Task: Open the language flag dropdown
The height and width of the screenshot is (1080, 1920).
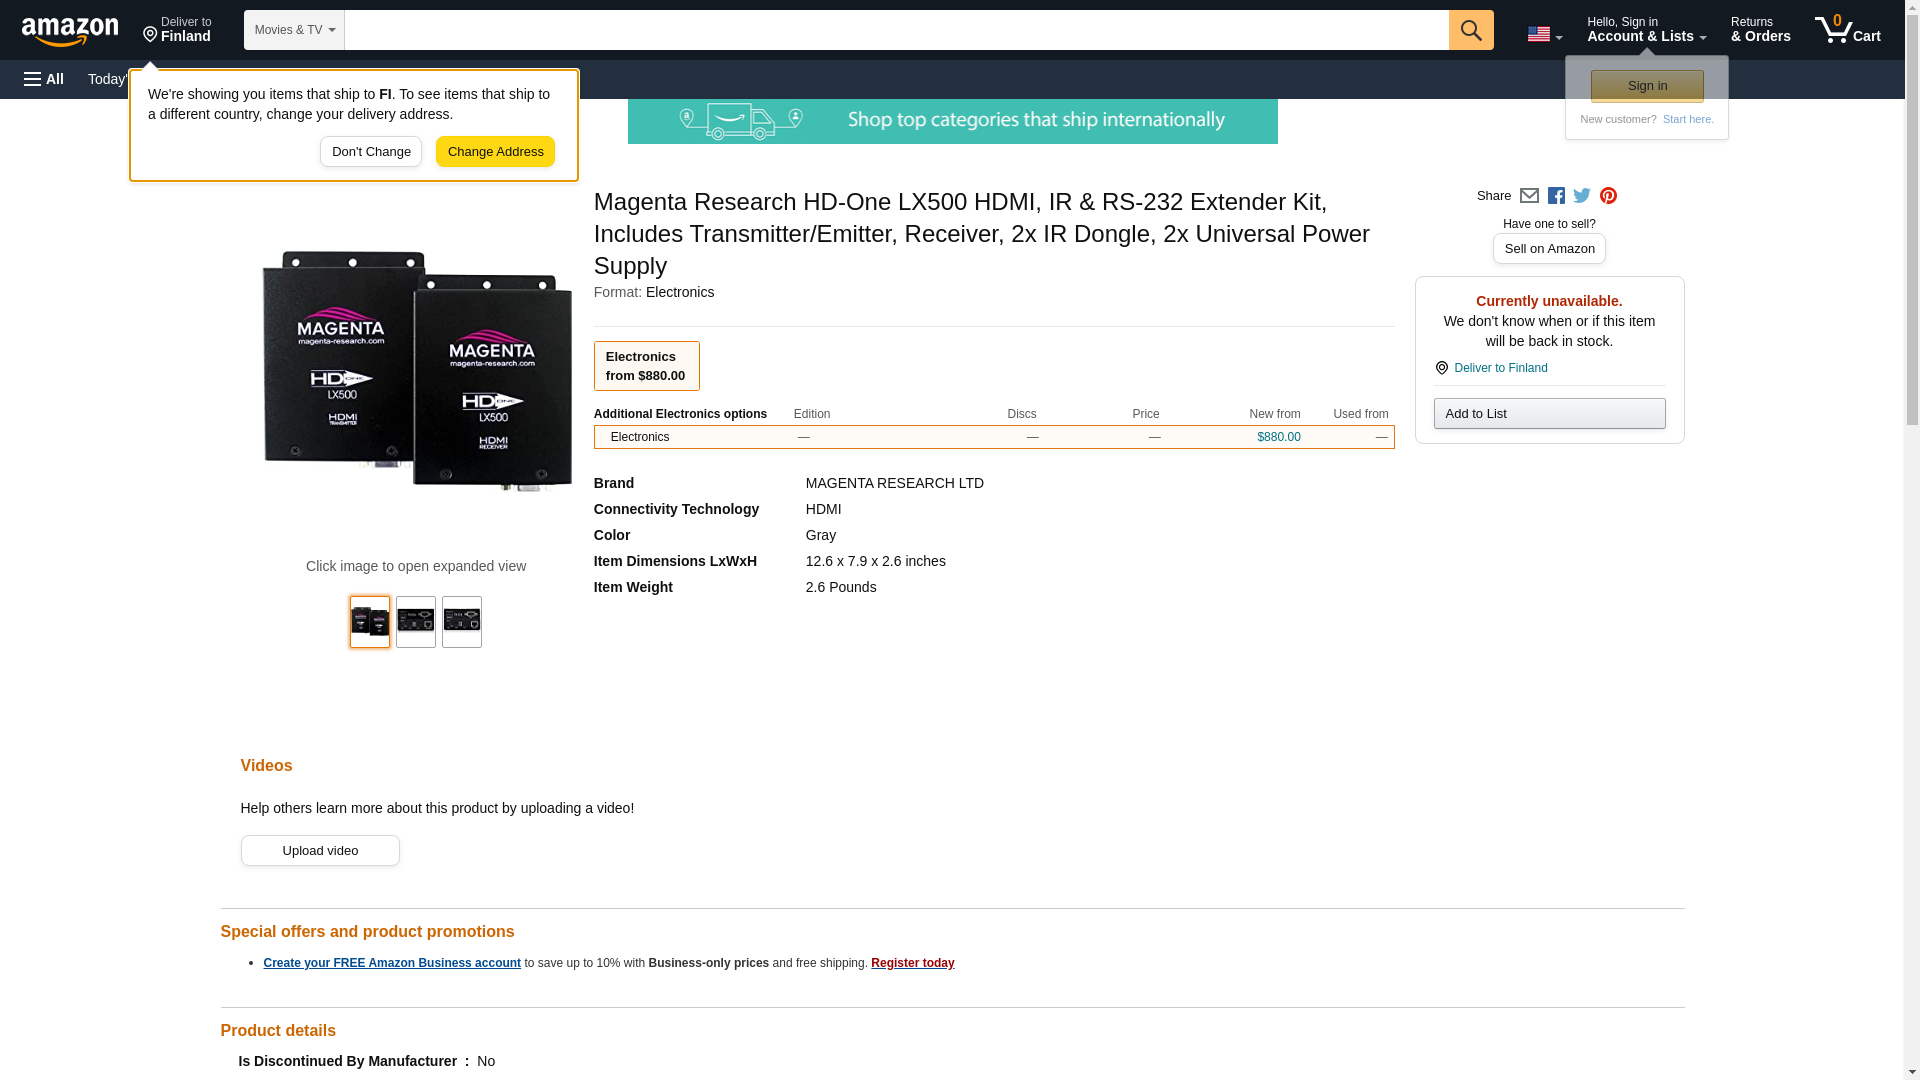Action: tap(1544, 34)
